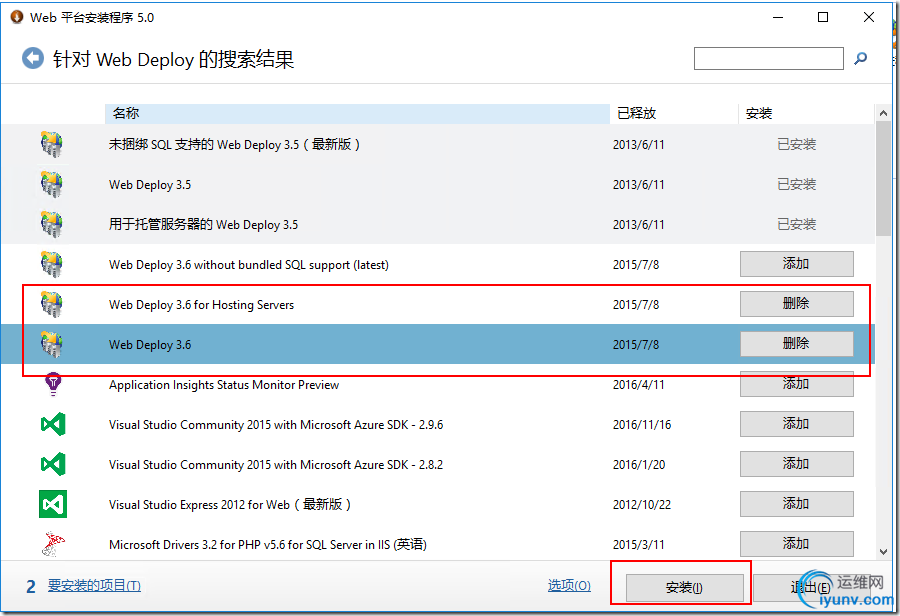Viewport: 900px width, 616px height.
Task: Go back using the blue arrow icon
Action: [33, 58]
